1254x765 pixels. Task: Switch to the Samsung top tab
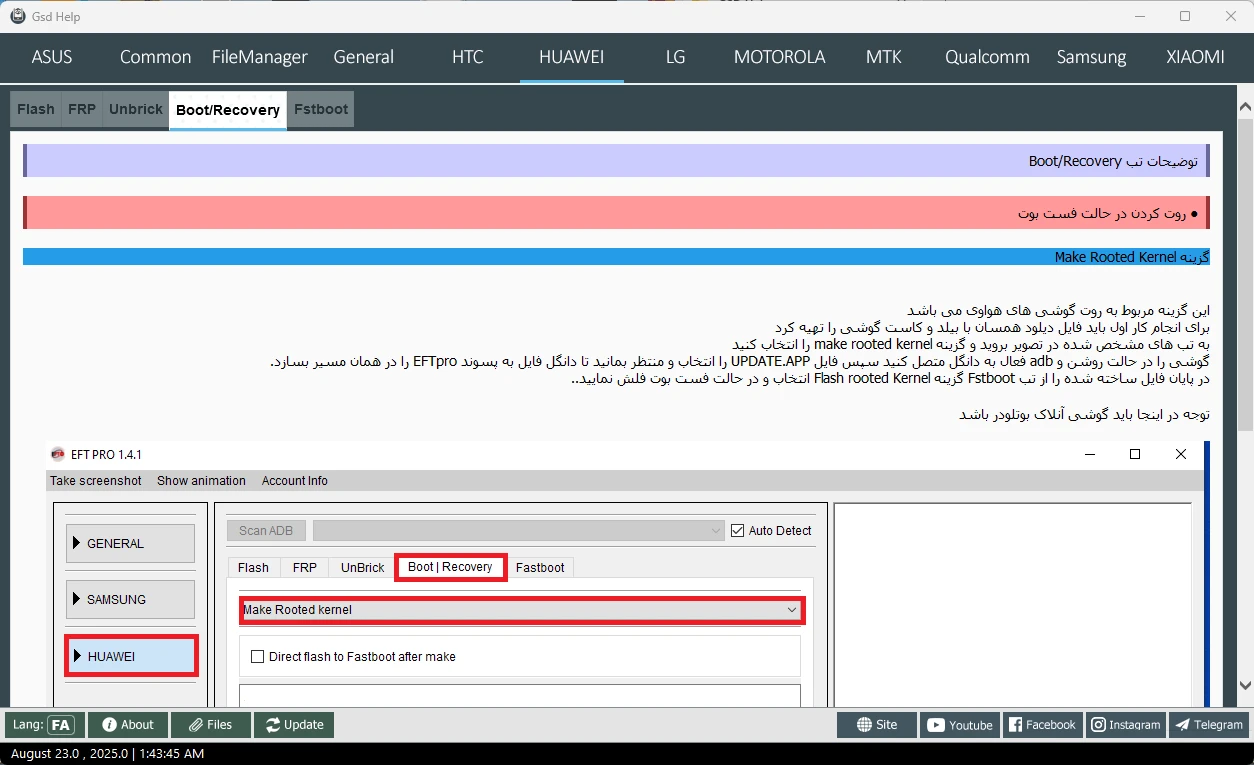click(1091, 57)
